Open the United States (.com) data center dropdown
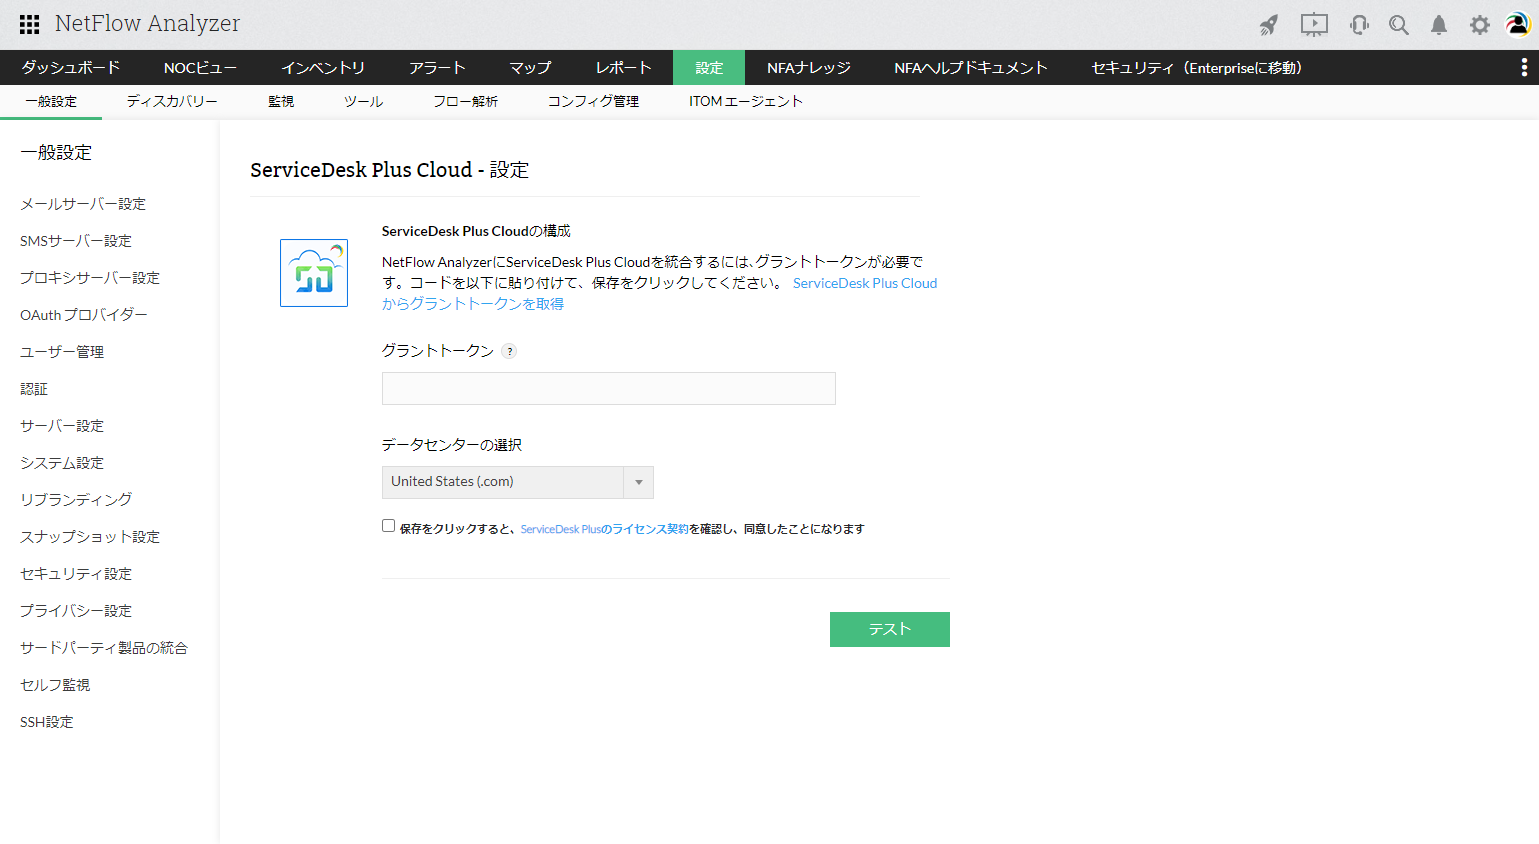The width and height of the screenshot is (1539, 844). pyautogui.click(x=518, y=482)
